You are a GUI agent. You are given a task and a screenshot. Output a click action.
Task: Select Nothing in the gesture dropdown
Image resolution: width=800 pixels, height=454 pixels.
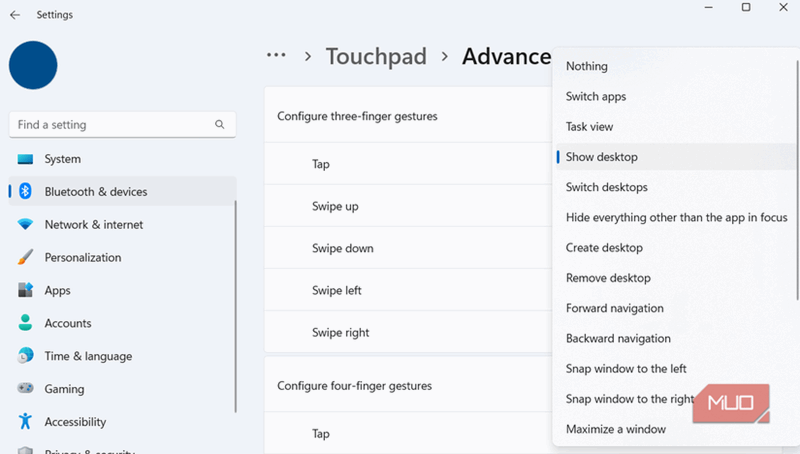pyautogui.click(x=586, y=66)
